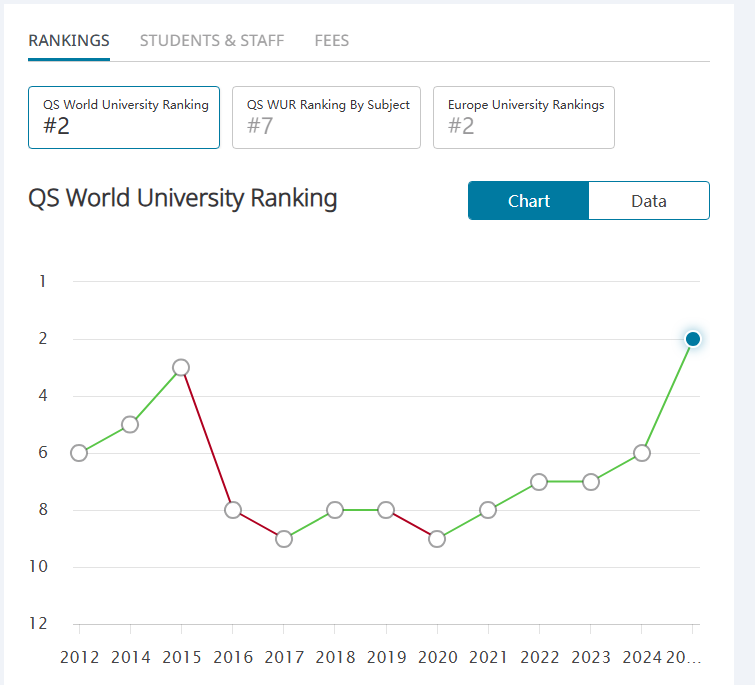The height and width of the screenshot is (685, 755).
Task: Click the 2024 x-axis label
Action: click(642, 657)
